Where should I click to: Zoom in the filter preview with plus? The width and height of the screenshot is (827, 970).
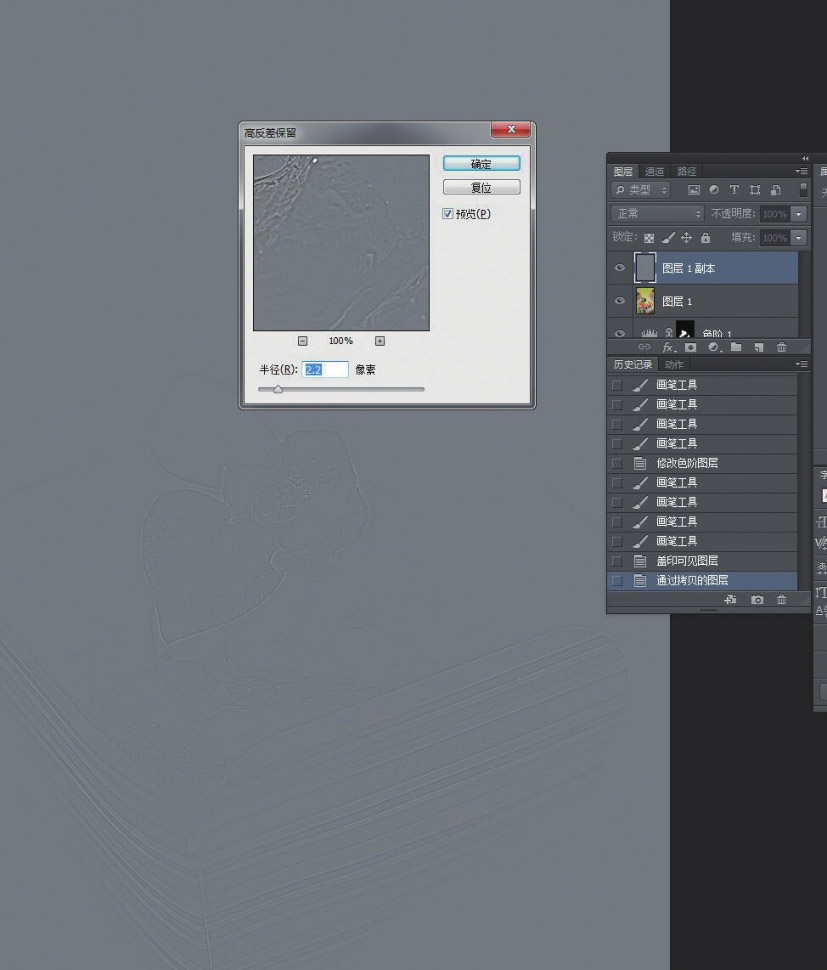[x=380, y=341]
